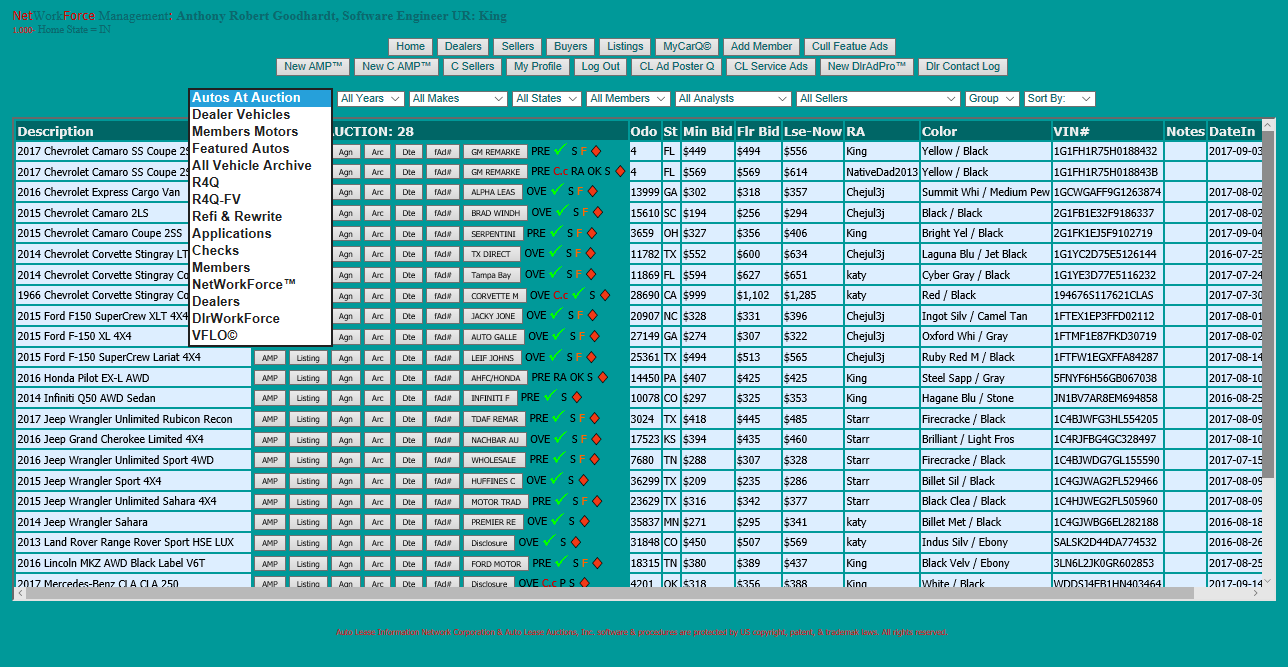Click the red diamond in the Lincoln MKZ row
1288x667 pixels.
click(598, 563)
